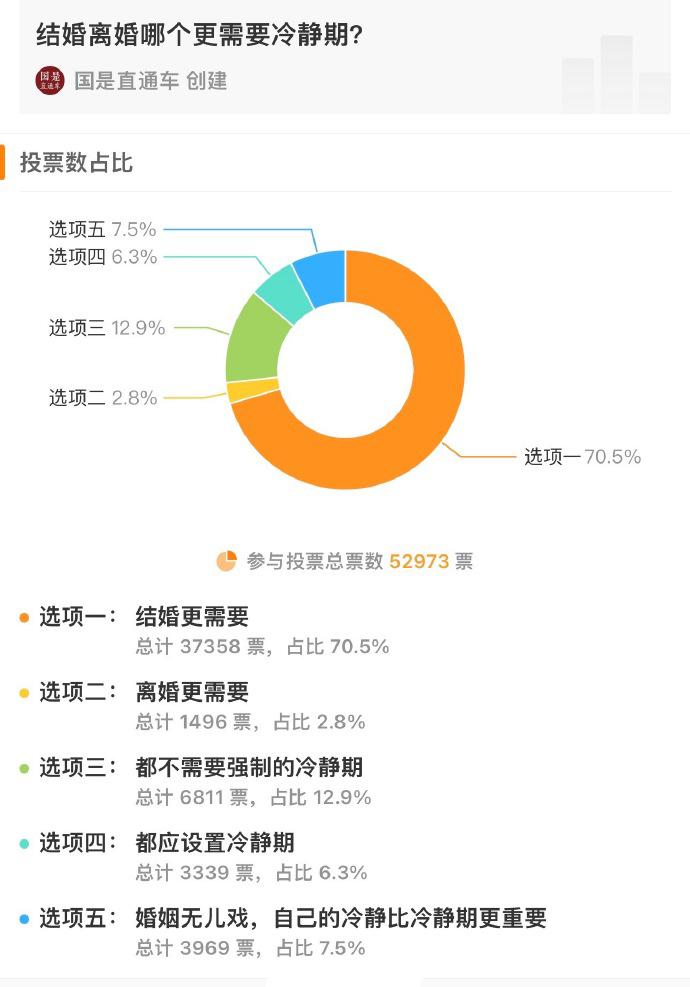This screenshot has width=690, height=987.
Task: Click the pie chart icon beside total votes
Action: [226, 561]
